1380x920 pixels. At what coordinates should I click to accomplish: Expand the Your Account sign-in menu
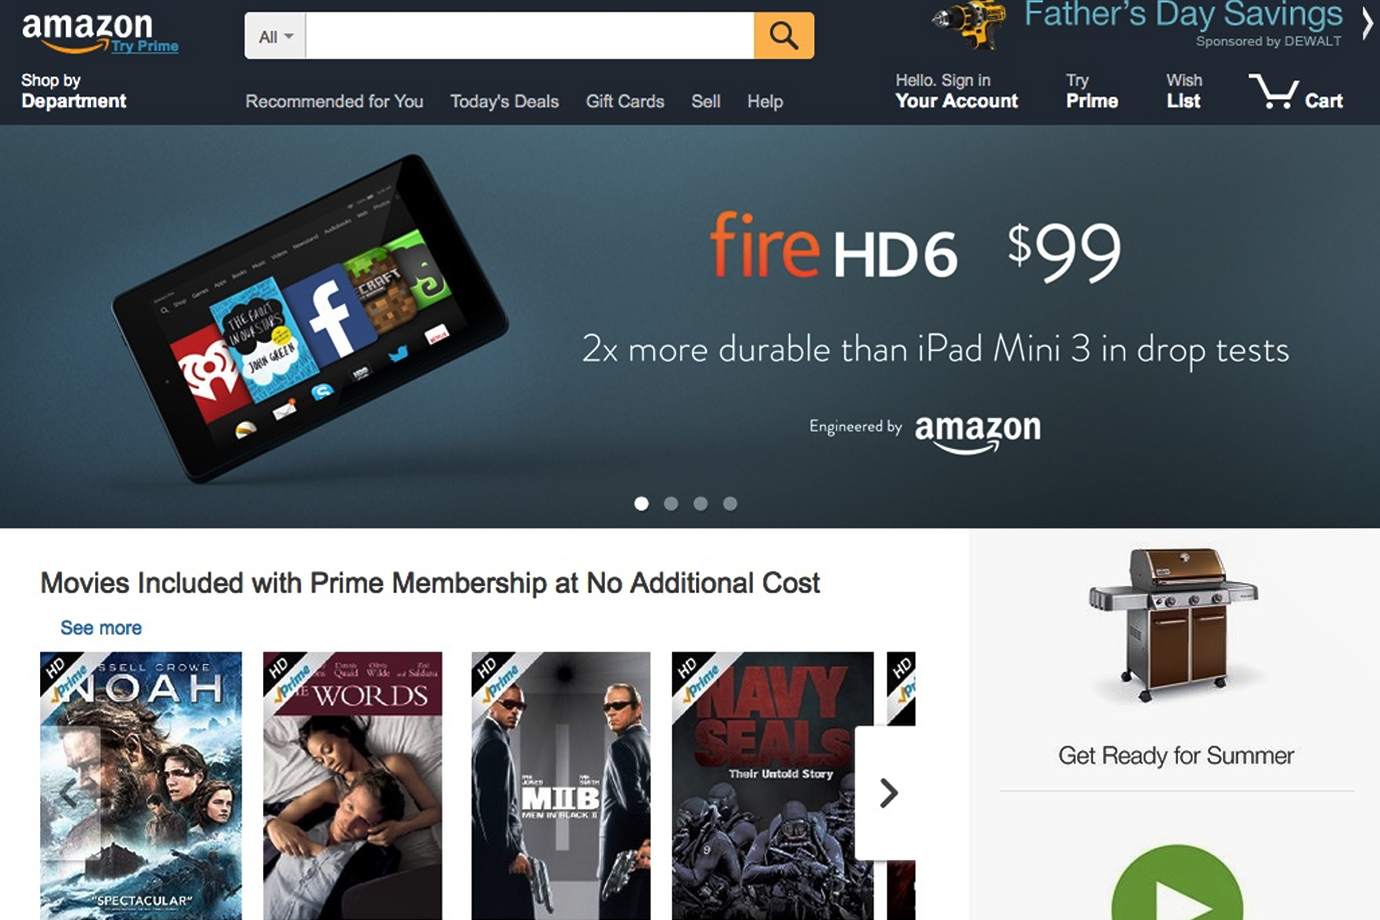(956, 91)
